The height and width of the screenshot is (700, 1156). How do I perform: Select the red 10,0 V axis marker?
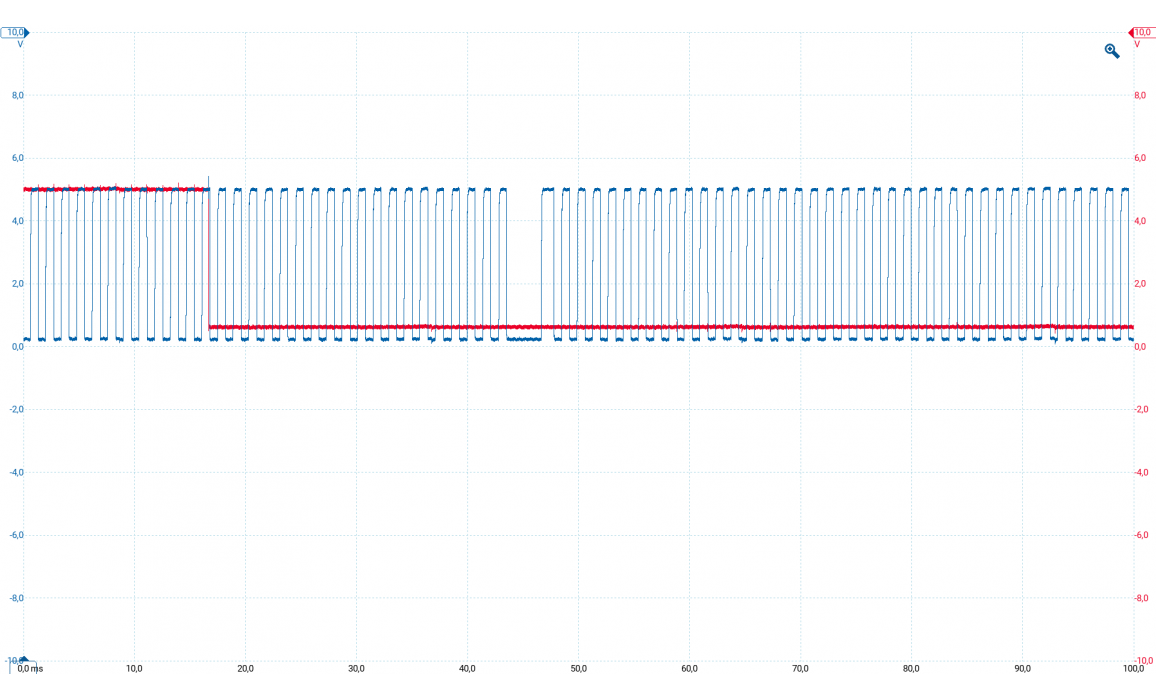click(x=1141, y=32)
